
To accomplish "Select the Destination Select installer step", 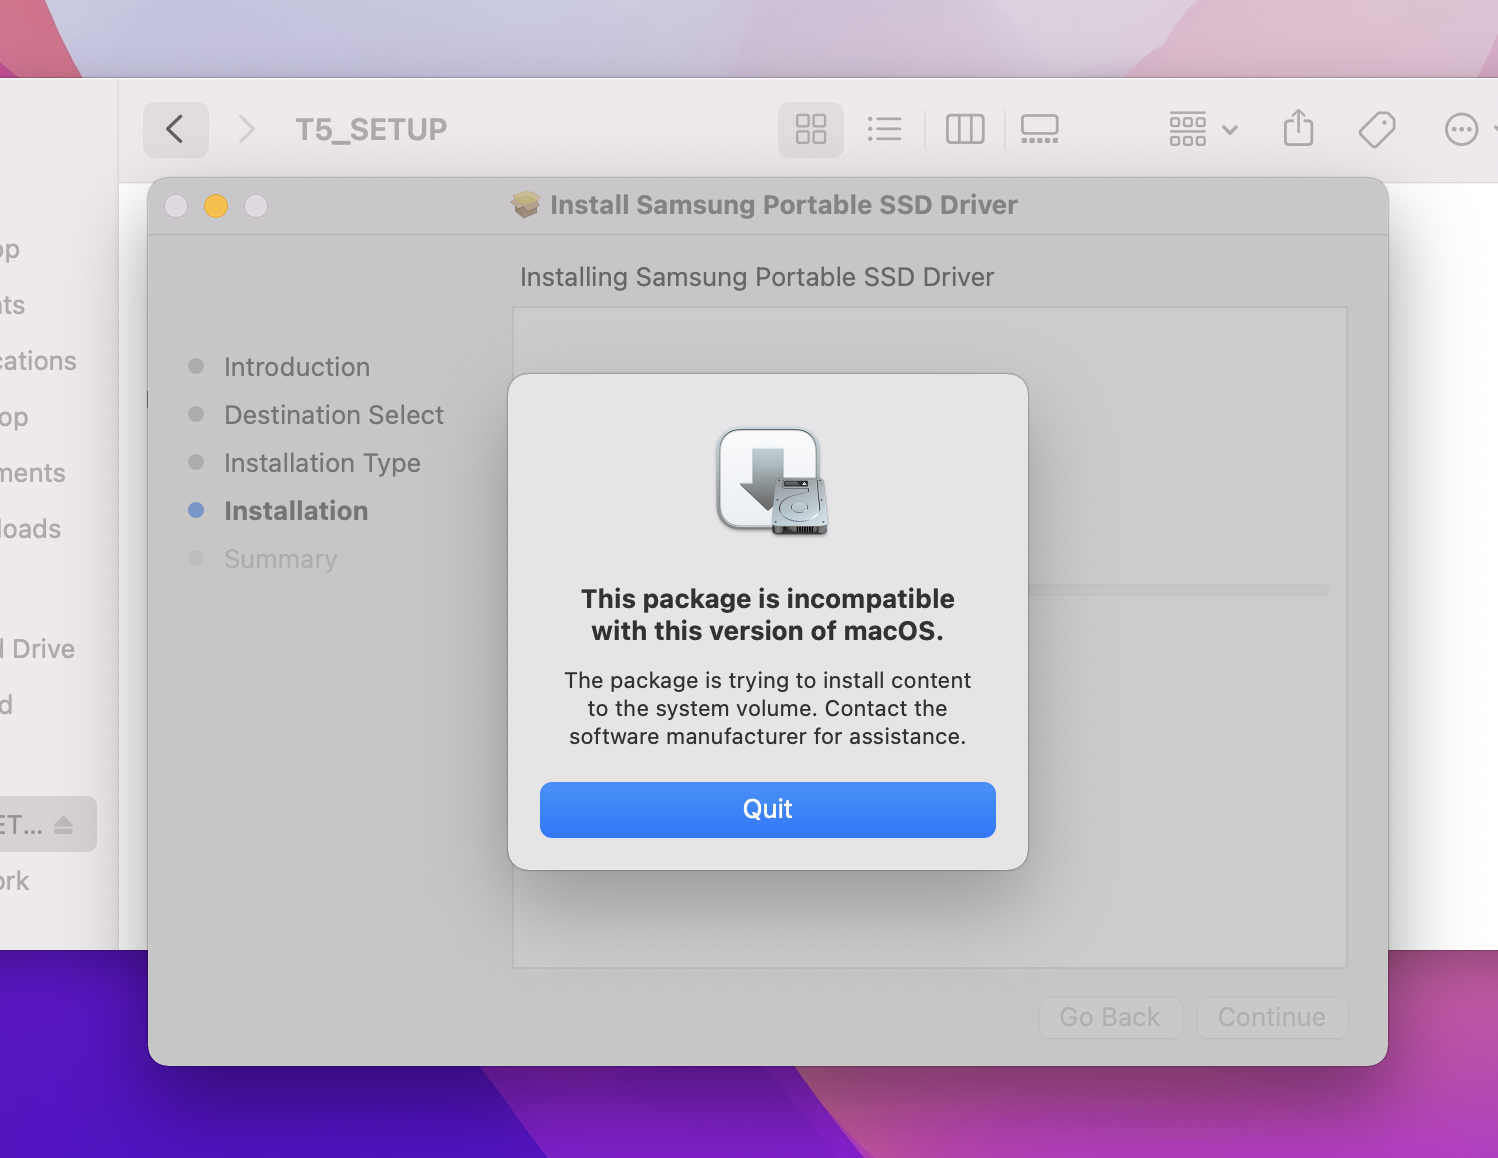I will 333,415.
